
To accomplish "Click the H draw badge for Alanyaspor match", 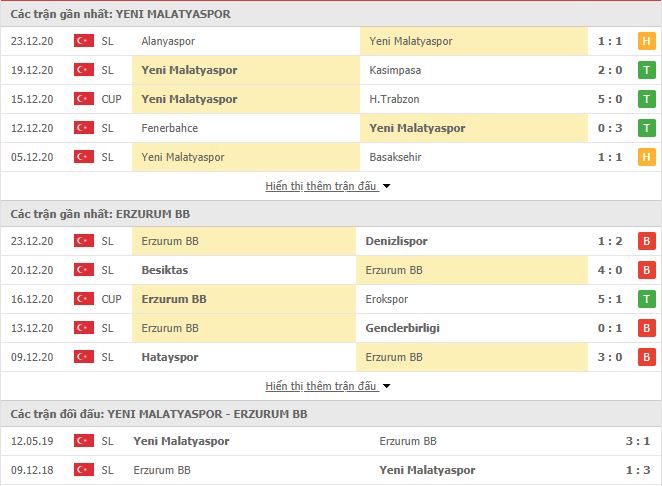I will 646,41.
